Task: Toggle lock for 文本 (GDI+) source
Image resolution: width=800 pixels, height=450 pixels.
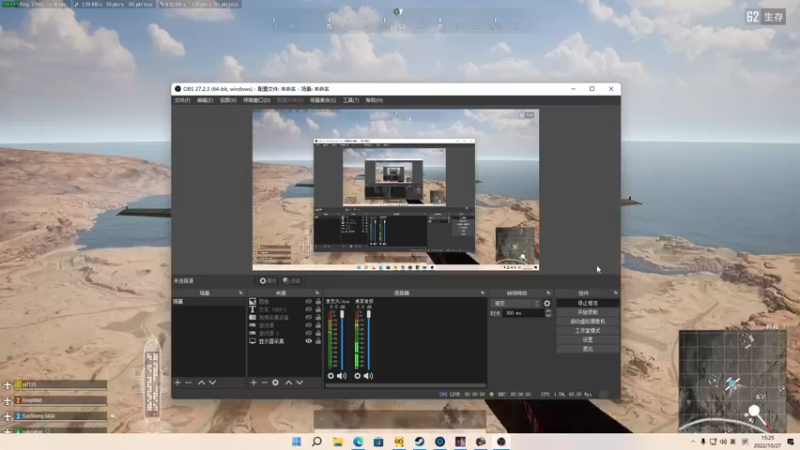Action: point(318,309)
